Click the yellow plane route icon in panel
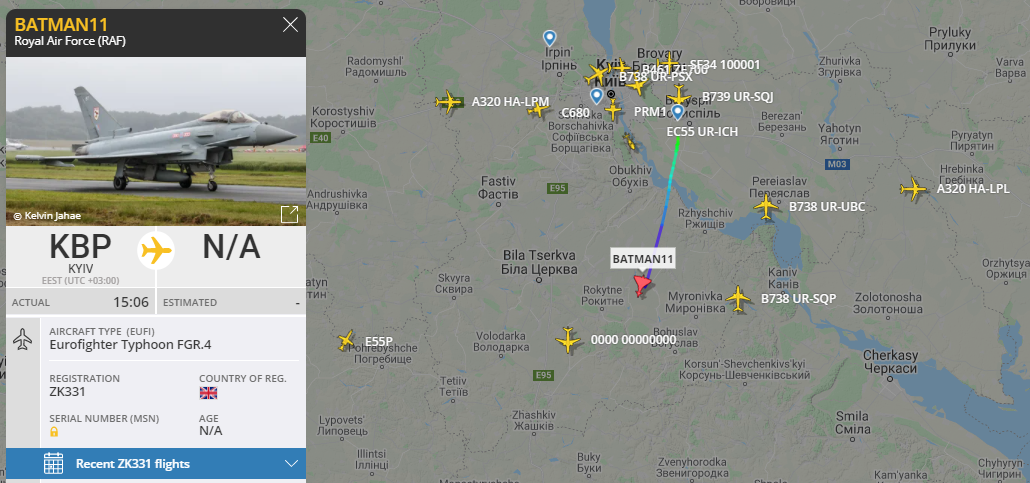This screenshot has width=1030, height=483. [156, 250]
